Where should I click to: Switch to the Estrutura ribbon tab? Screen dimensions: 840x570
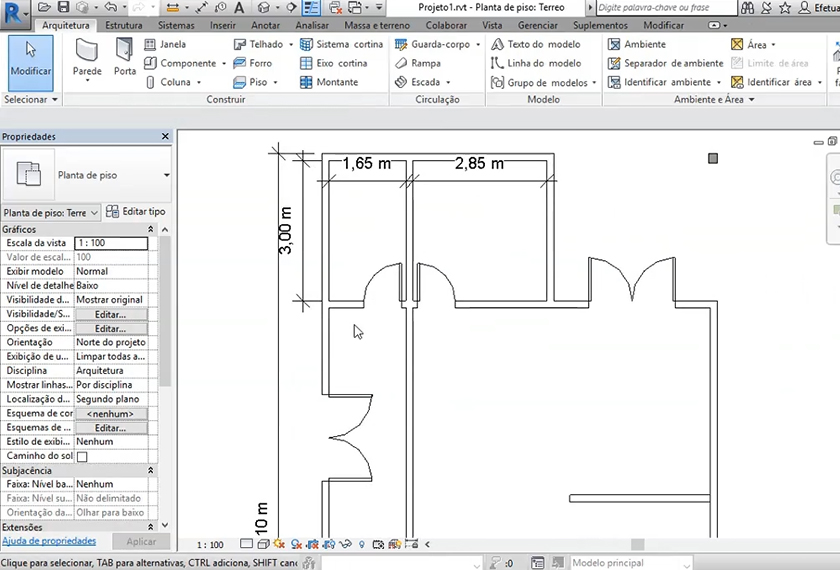pyautogui.click(x=123, y=25)
